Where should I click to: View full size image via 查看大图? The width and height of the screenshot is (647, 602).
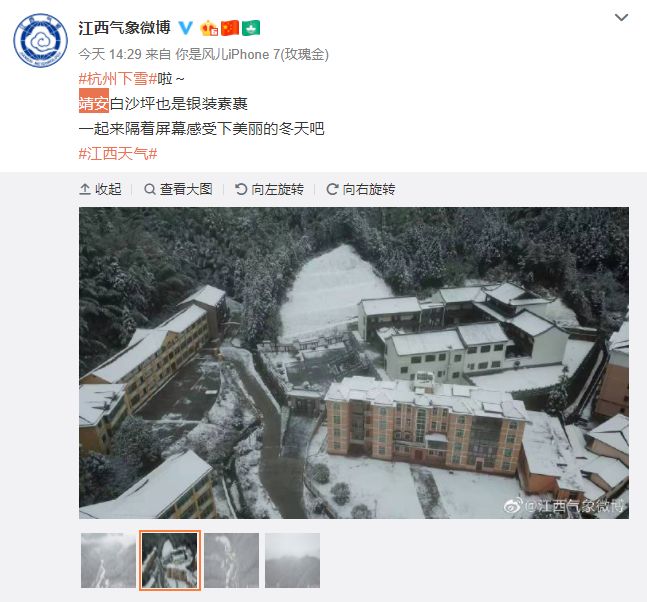pos(178,189)
